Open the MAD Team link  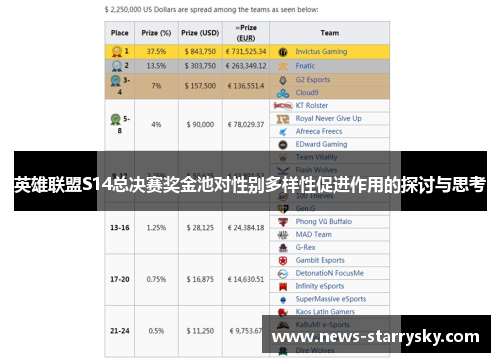313,235
